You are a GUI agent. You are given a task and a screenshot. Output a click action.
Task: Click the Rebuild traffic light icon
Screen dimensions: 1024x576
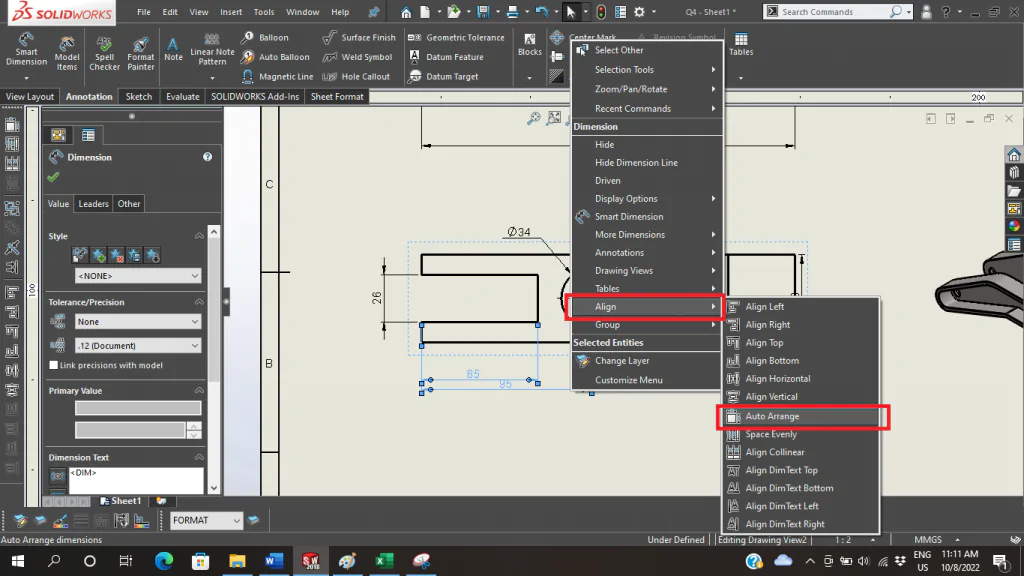click(x=601, y=12)
